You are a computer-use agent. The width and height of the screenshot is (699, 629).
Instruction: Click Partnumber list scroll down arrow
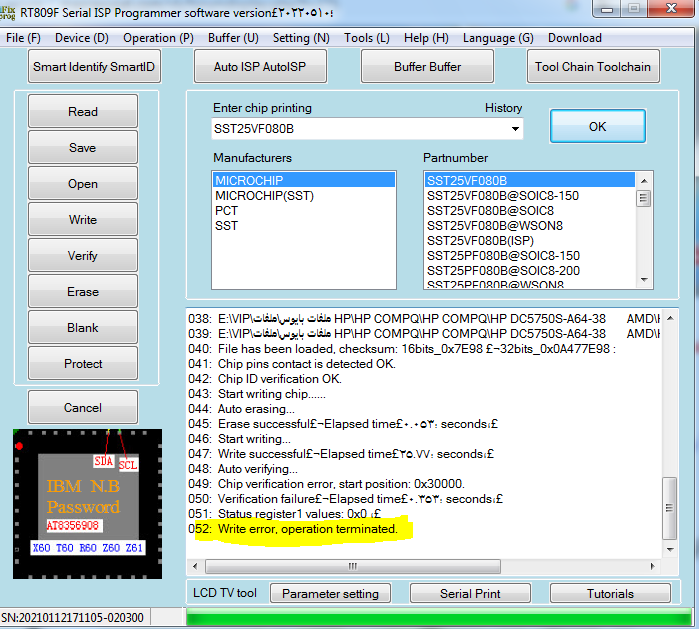click(x=644, y=280)
